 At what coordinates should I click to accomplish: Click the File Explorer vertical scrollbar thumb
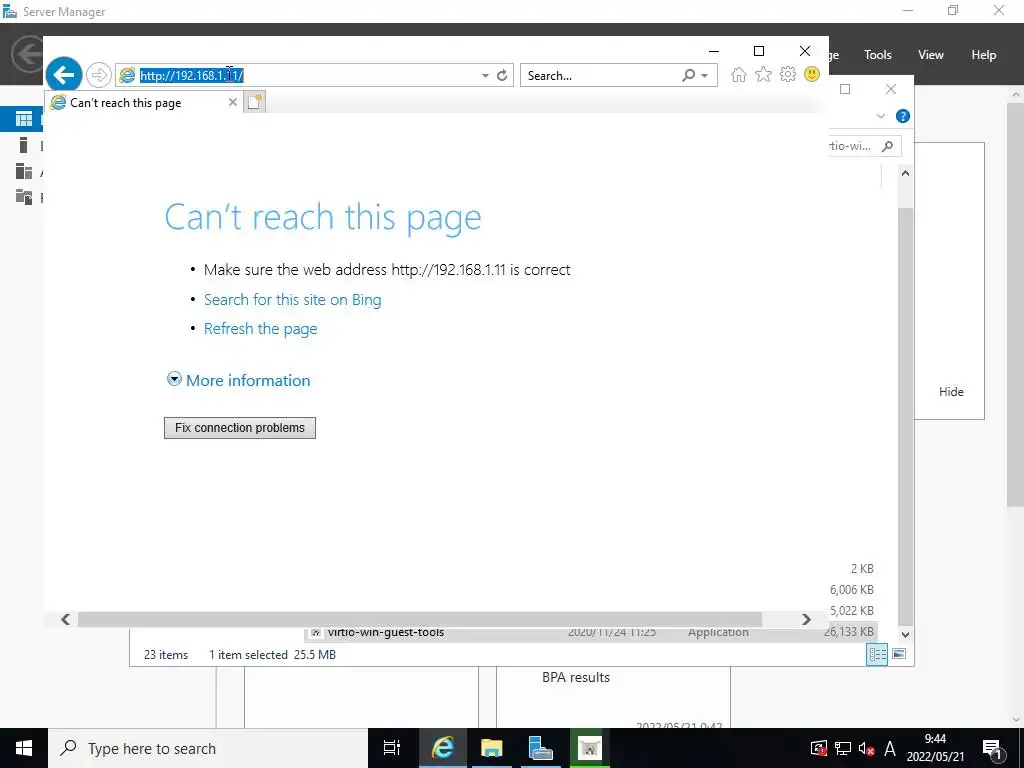(905, 416)
